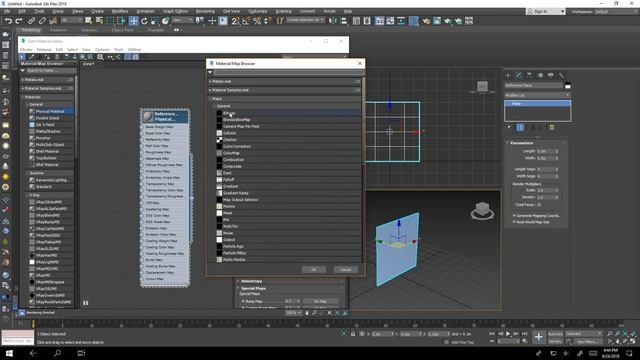
Task: Open Windows Start menu
Action: click(x=9, y=353)
